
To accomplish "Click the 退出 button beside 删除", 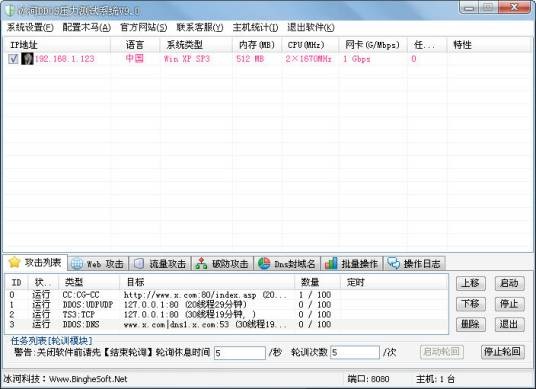I will pyautogui.click(x=509, y=324).
